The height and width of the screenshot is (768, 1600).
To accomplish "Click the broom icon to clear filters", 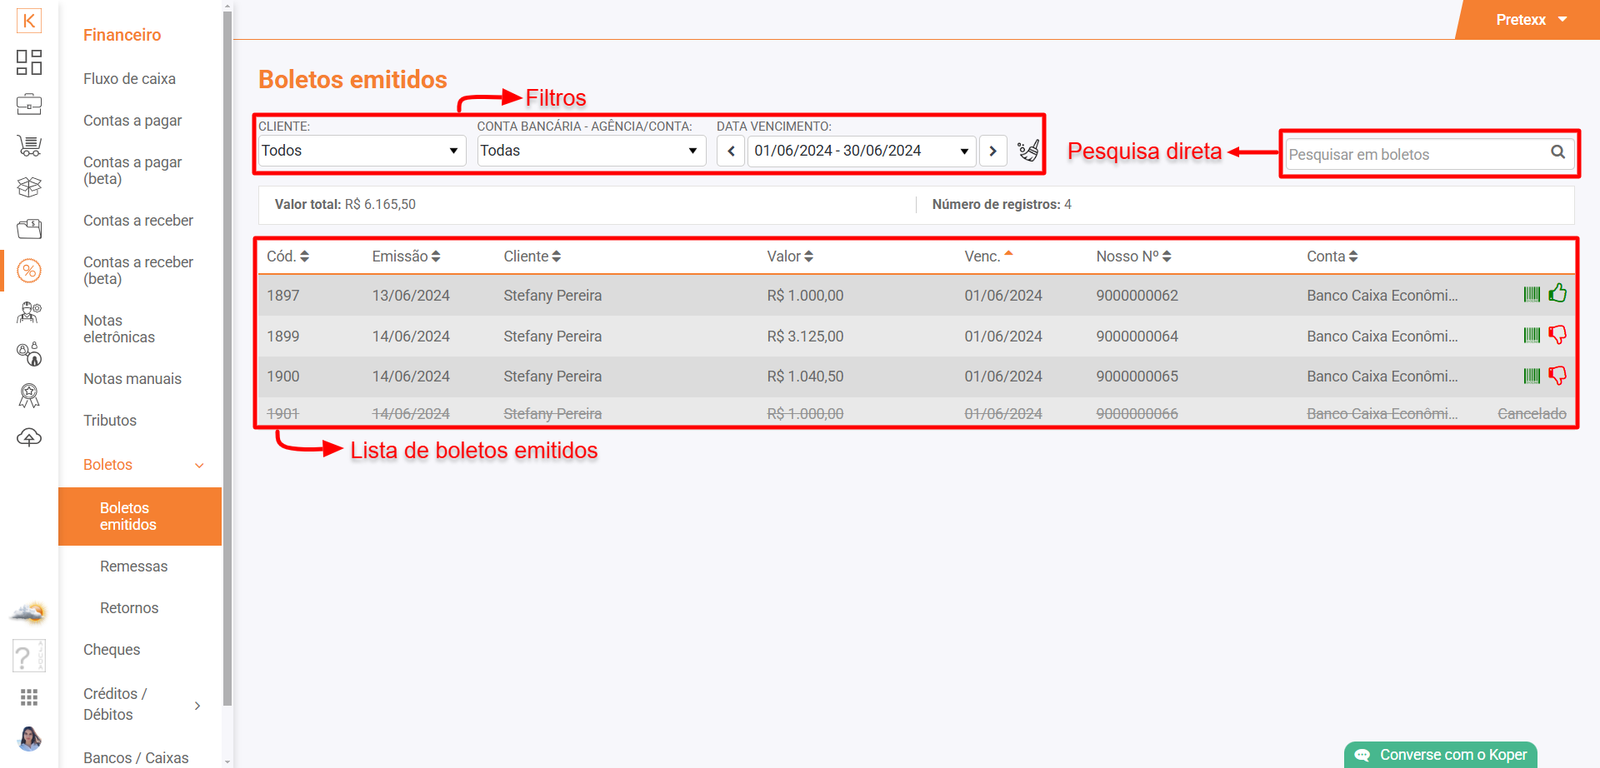I will point(1028,151).
